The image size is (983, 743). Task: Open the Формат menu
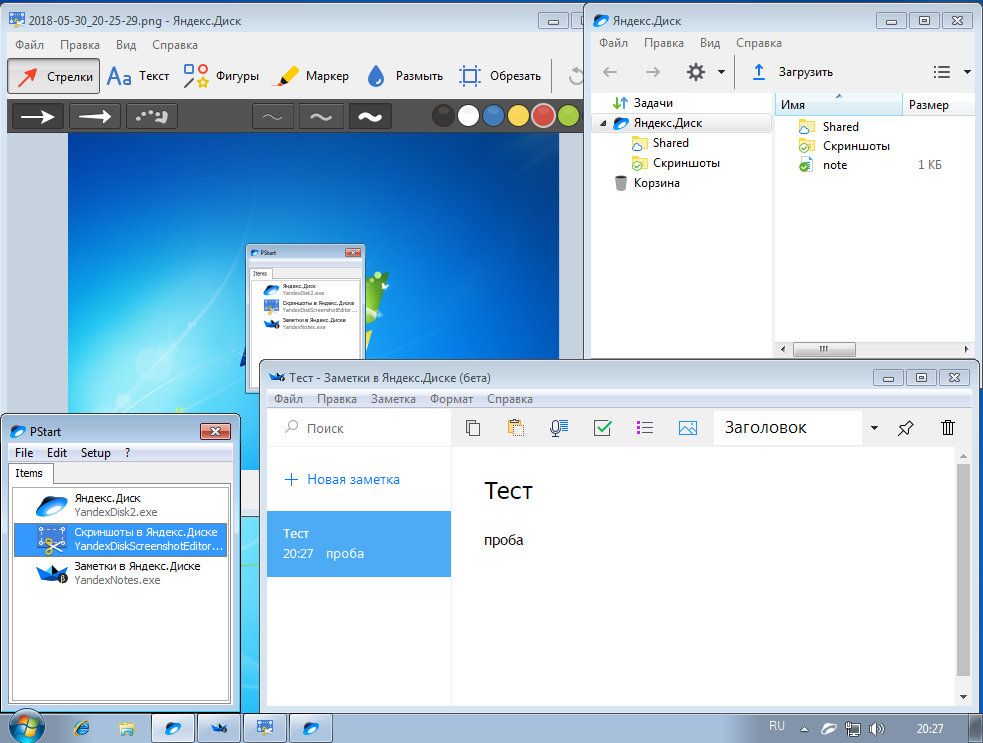tap(451, 399)
